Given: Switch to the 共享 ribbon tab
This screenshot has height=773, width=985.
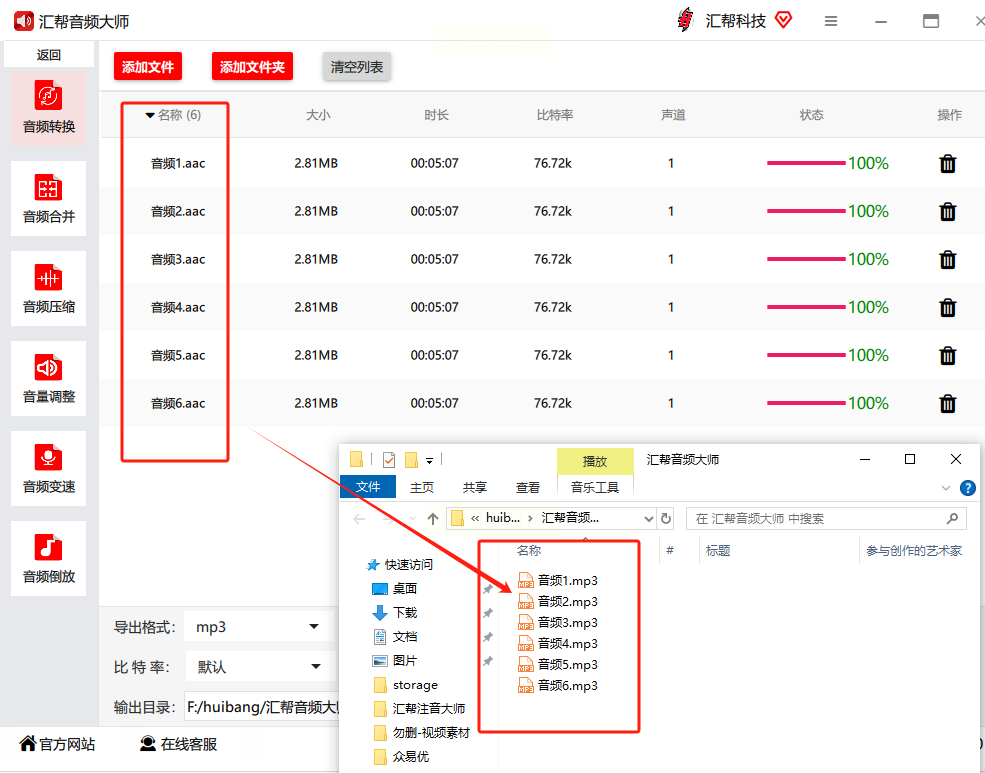Looking at the screenshot, I should coord(474,487).
